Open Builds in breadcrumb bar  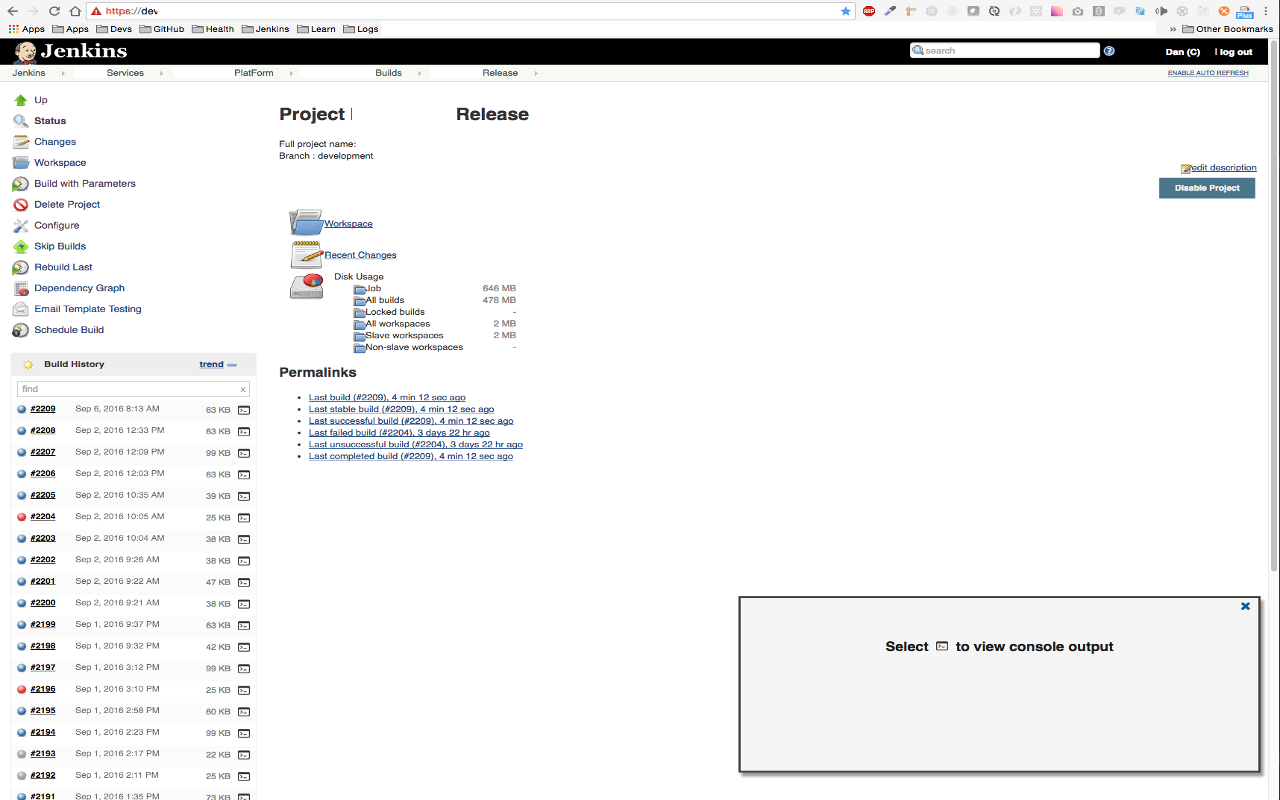click(388, 73)
